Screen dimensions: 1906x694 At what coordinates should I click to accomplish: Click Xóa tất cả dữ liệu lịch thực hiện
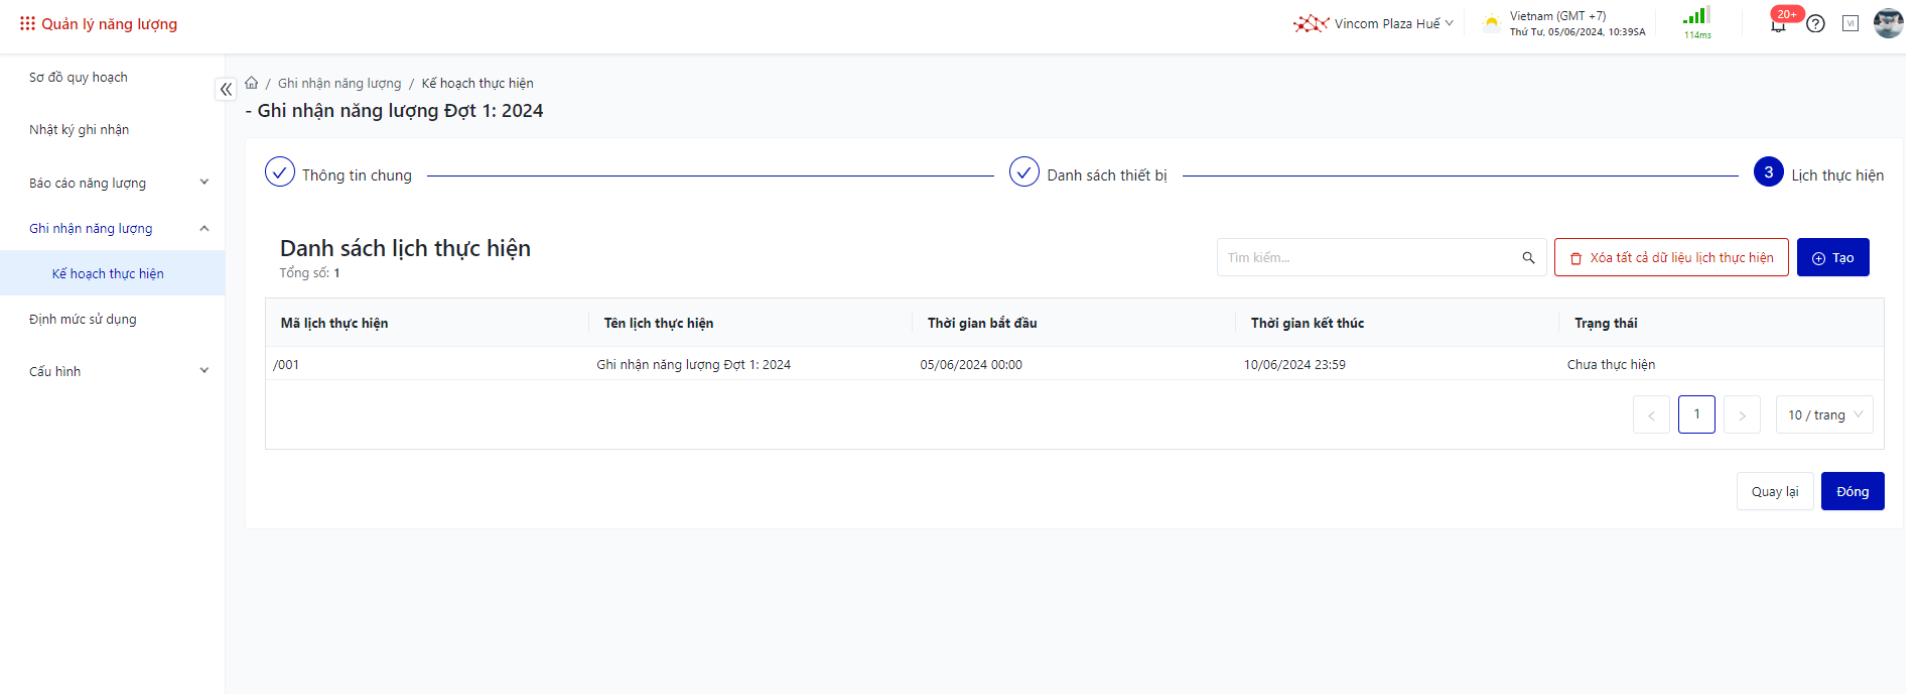point(1671,258)
